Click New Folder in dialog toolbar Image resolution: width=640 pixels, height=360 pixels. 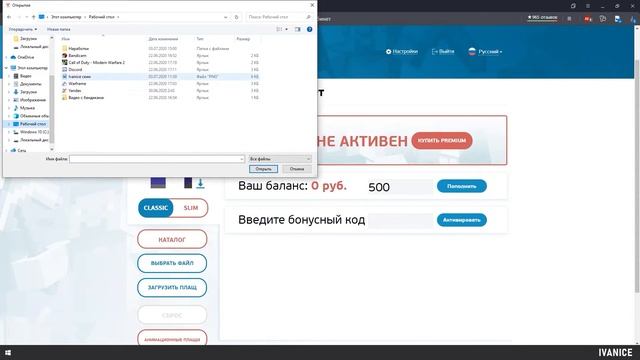[x=58, y=29]
